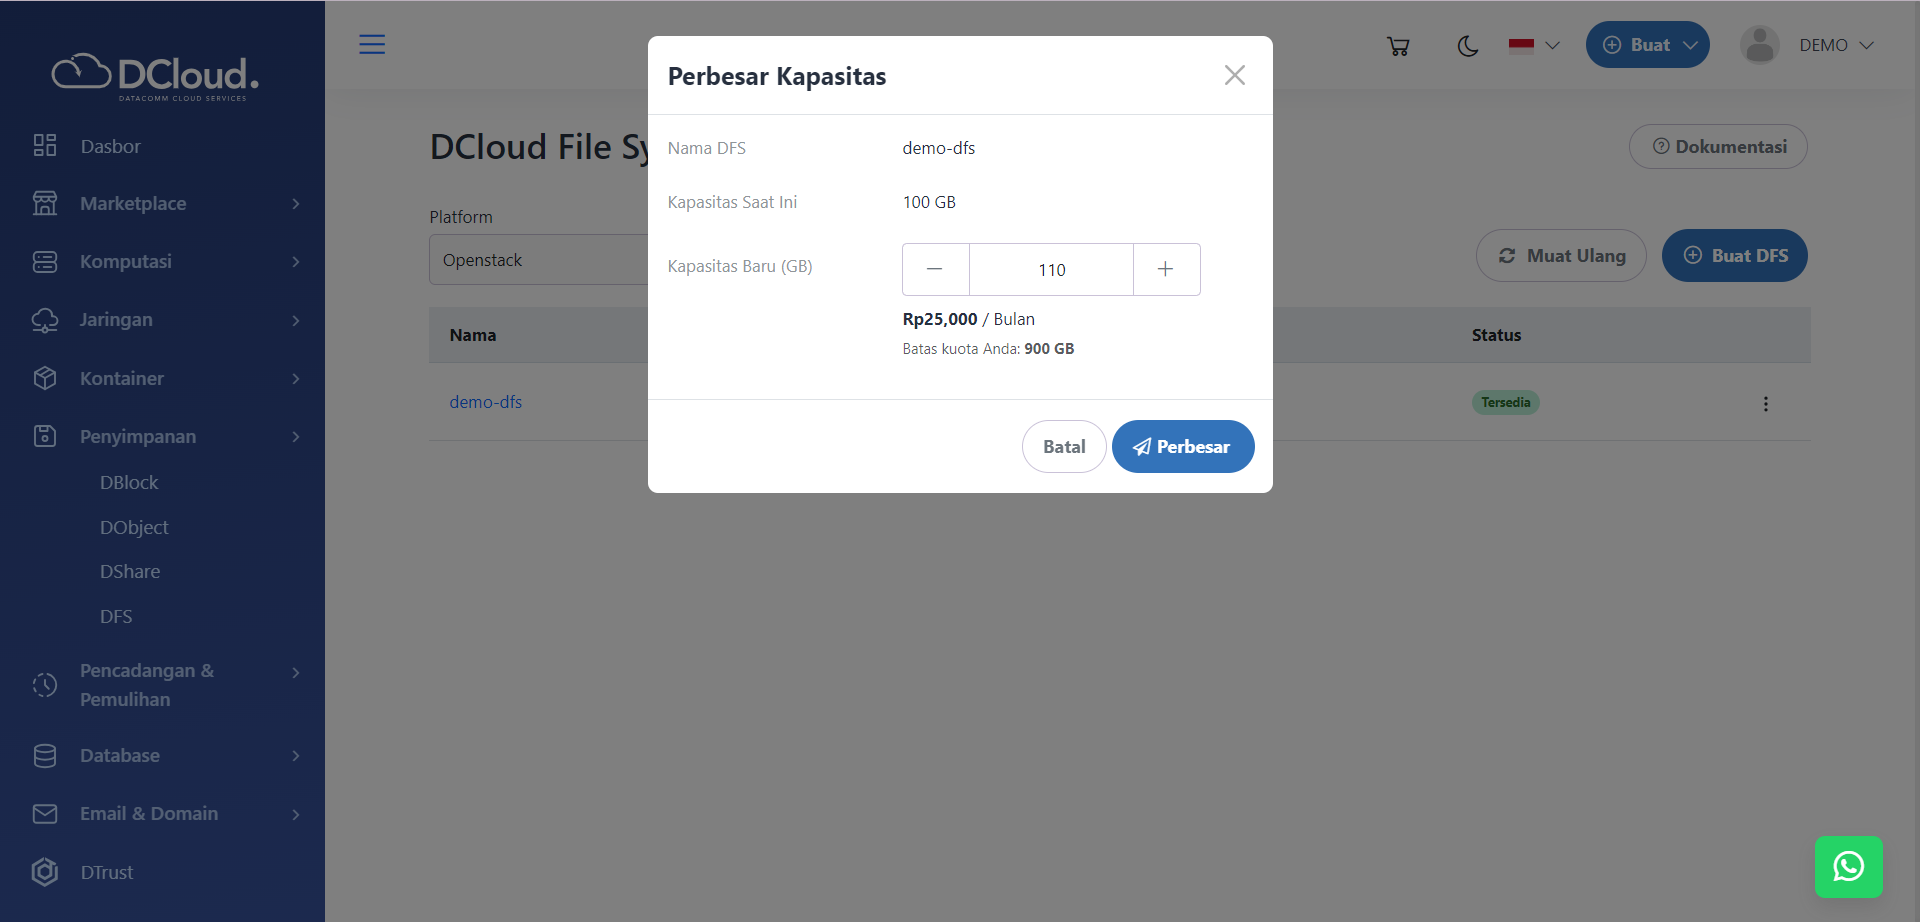1920x922 pixels.
Task: Click the DCloud logo
Action: coord(155,76)
